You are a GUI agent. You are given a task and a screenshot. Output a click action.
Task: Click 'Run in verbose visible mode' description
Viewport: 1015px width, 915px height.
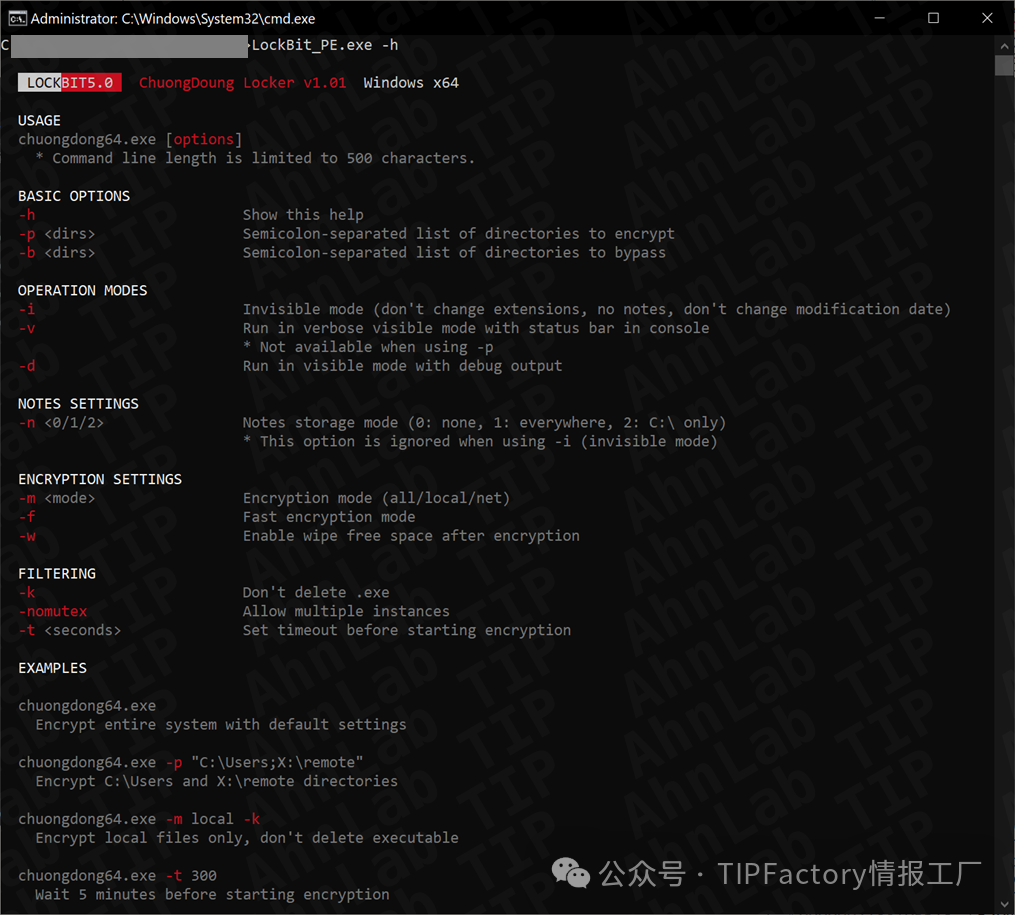476,328
